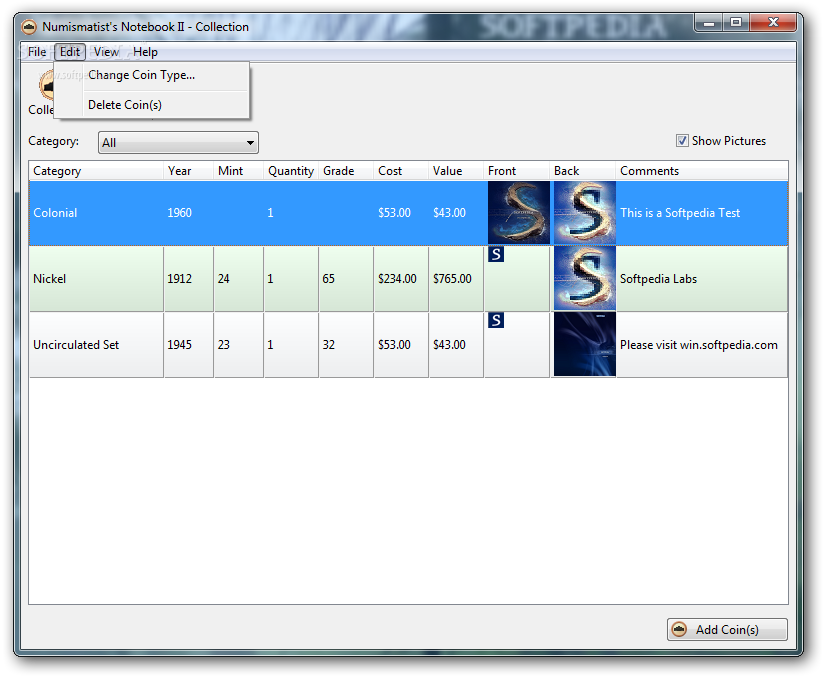Sort by the Quantity column header
Image resolution: width=824 pixels, height=677 pixels.
pos(291,171)
